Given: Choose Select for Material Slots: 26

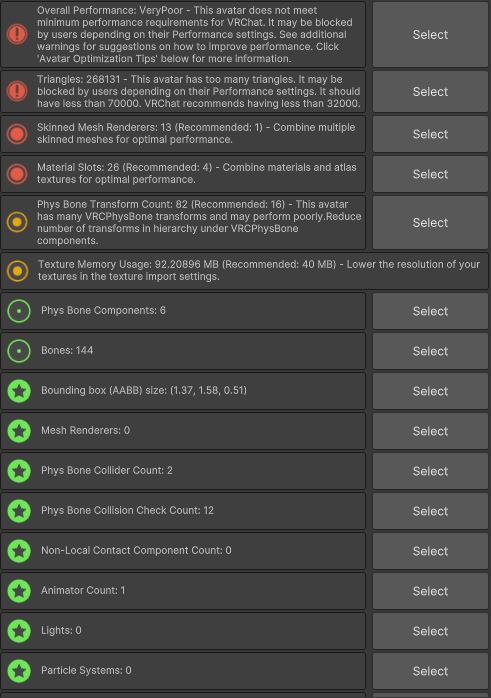Looking at the screenshot, I should tap(430, 174).
